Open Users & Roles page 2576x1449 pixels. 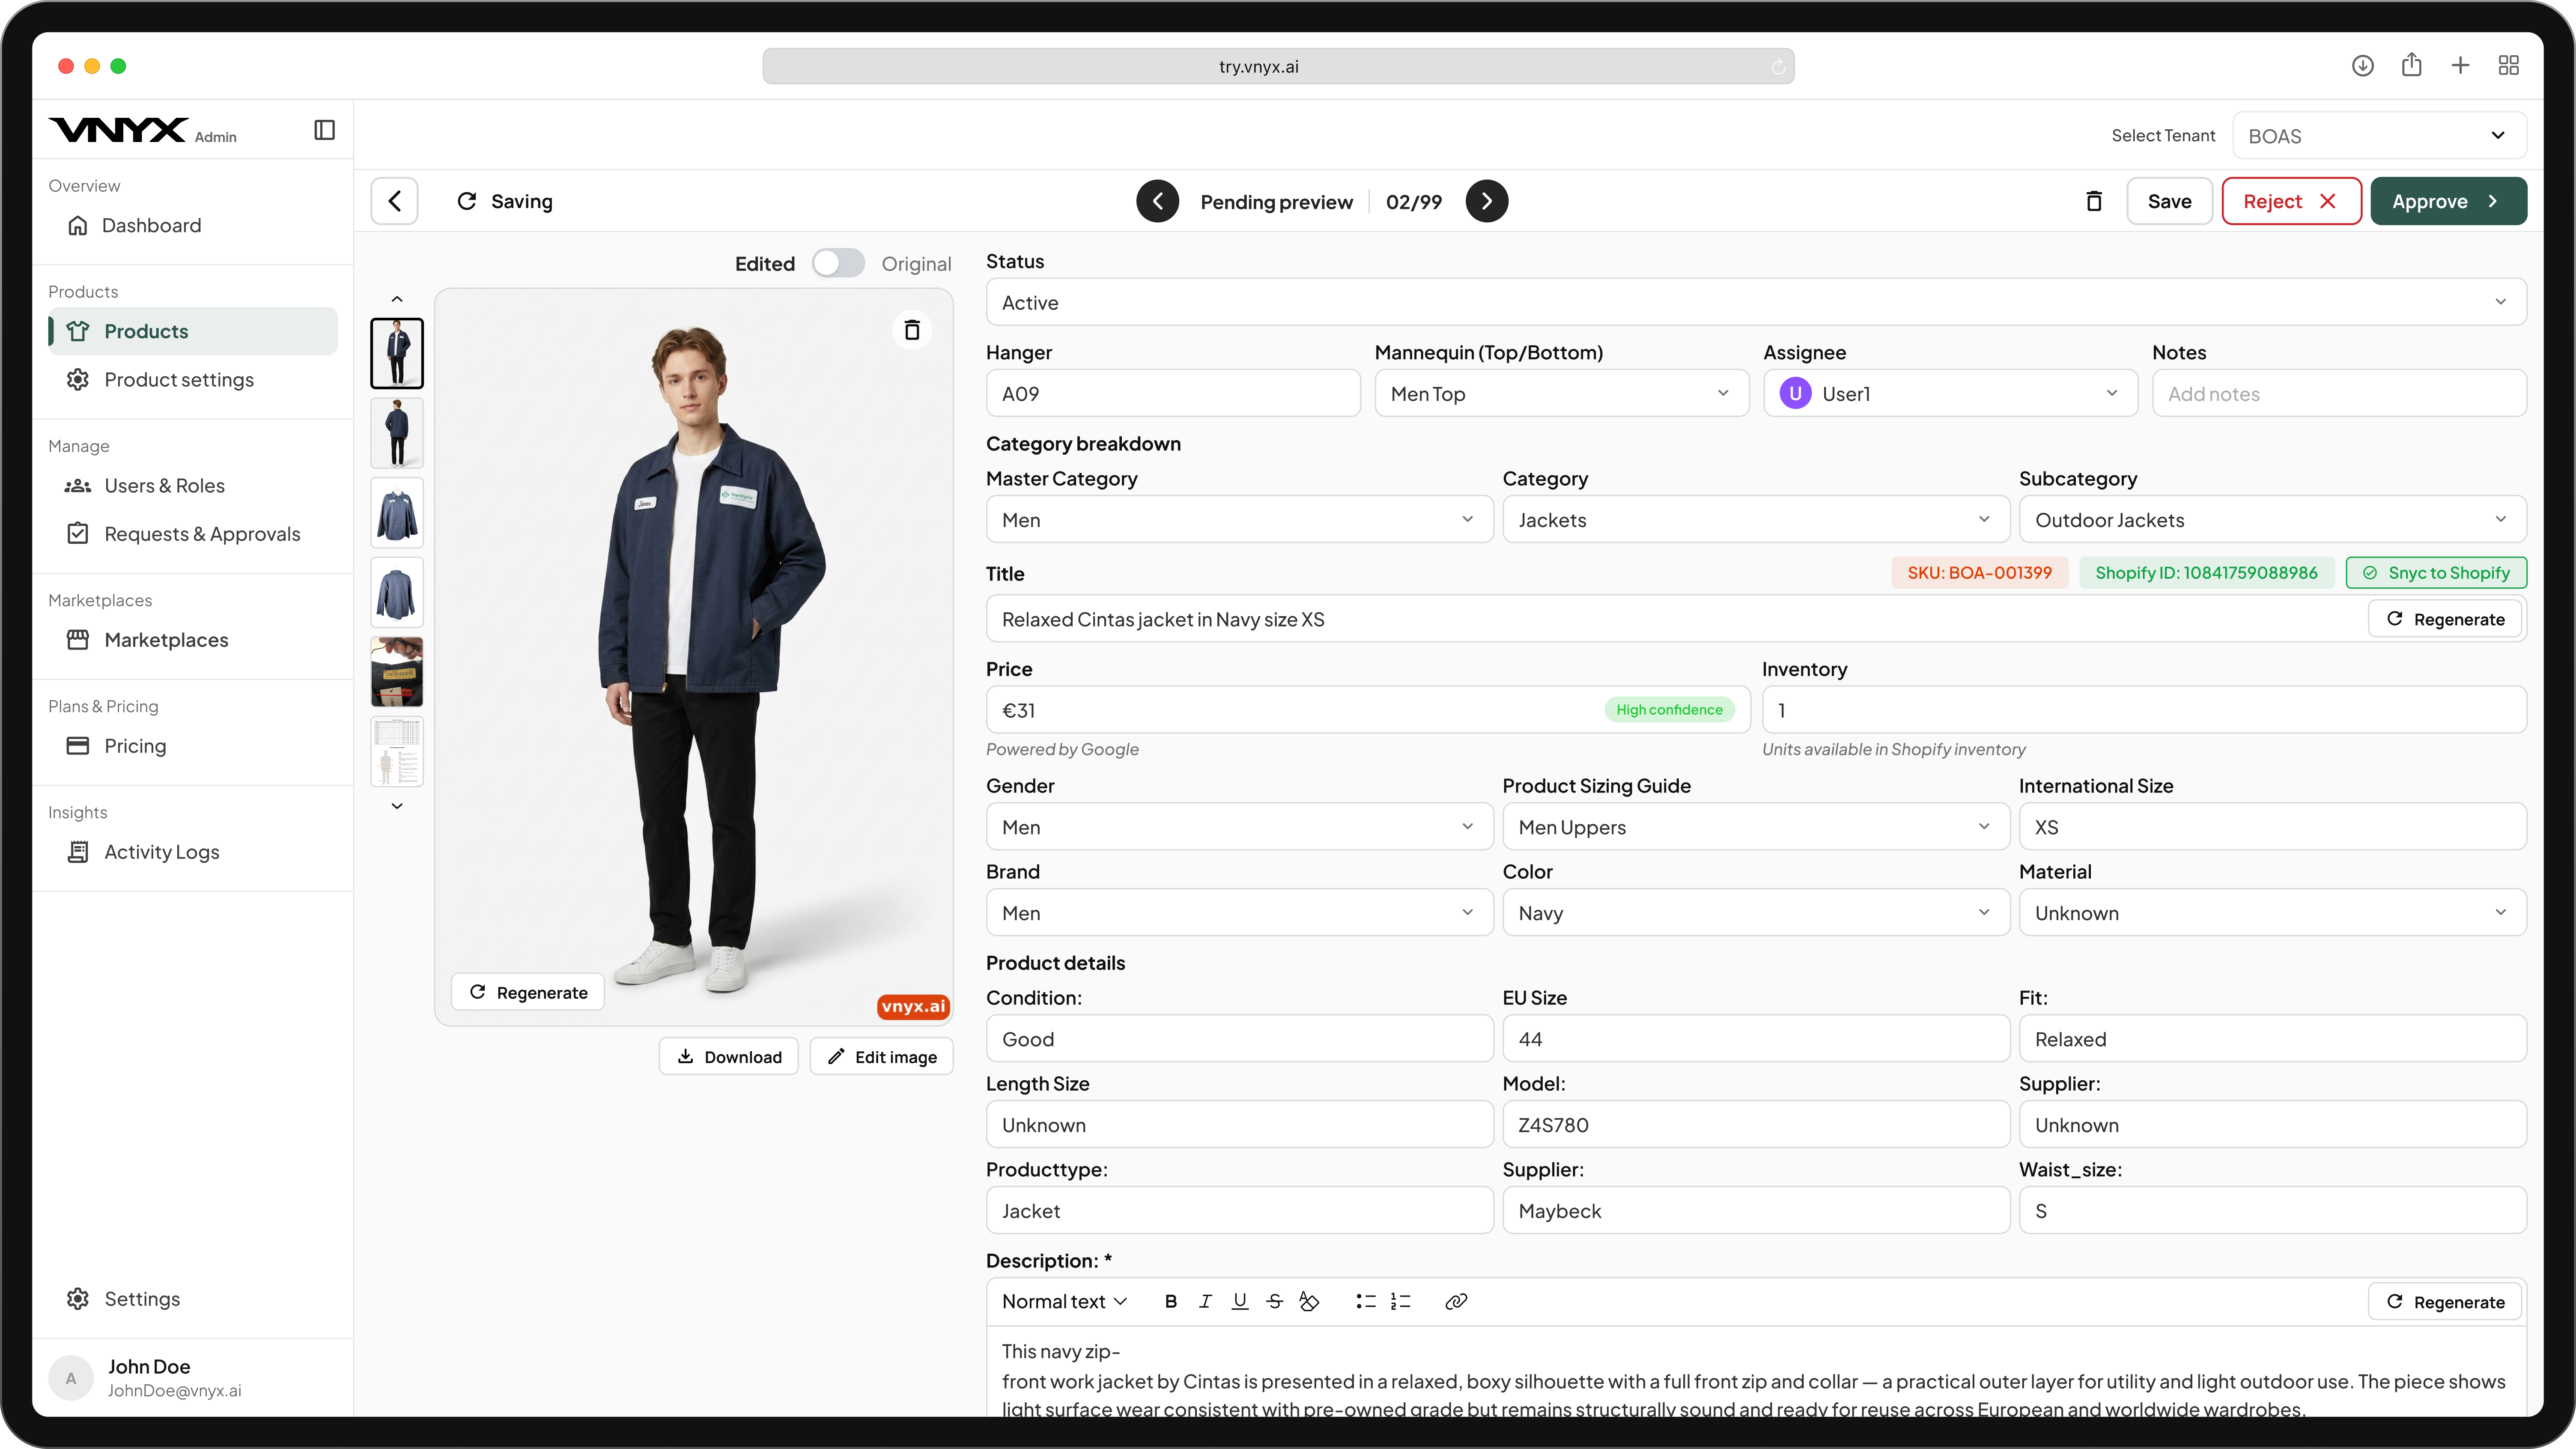pos(193,485)
